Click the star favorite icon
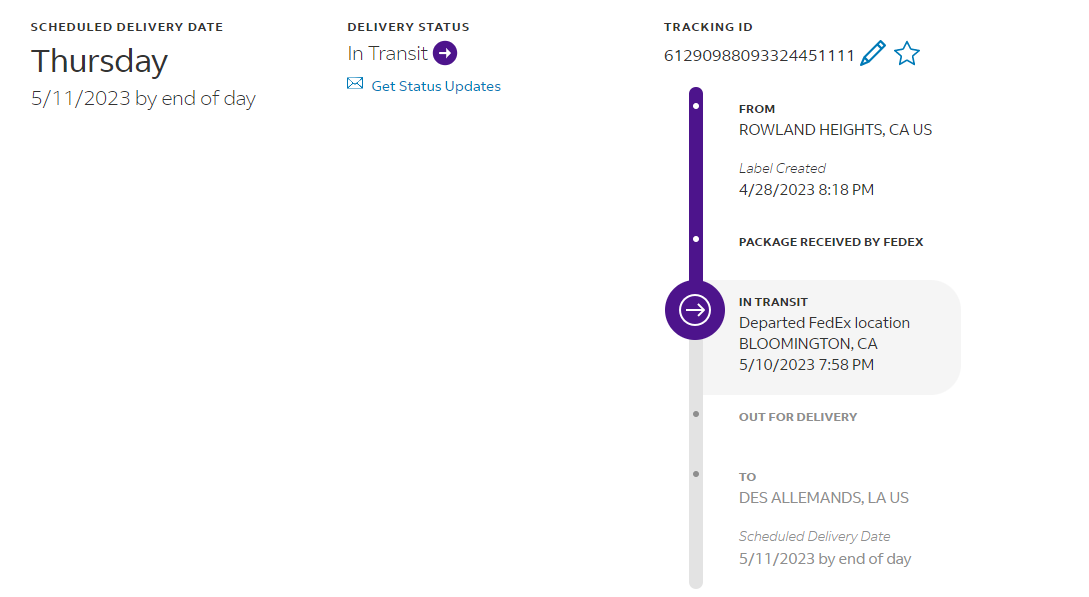Viewport: 1089px width, 597px height. 906,54
